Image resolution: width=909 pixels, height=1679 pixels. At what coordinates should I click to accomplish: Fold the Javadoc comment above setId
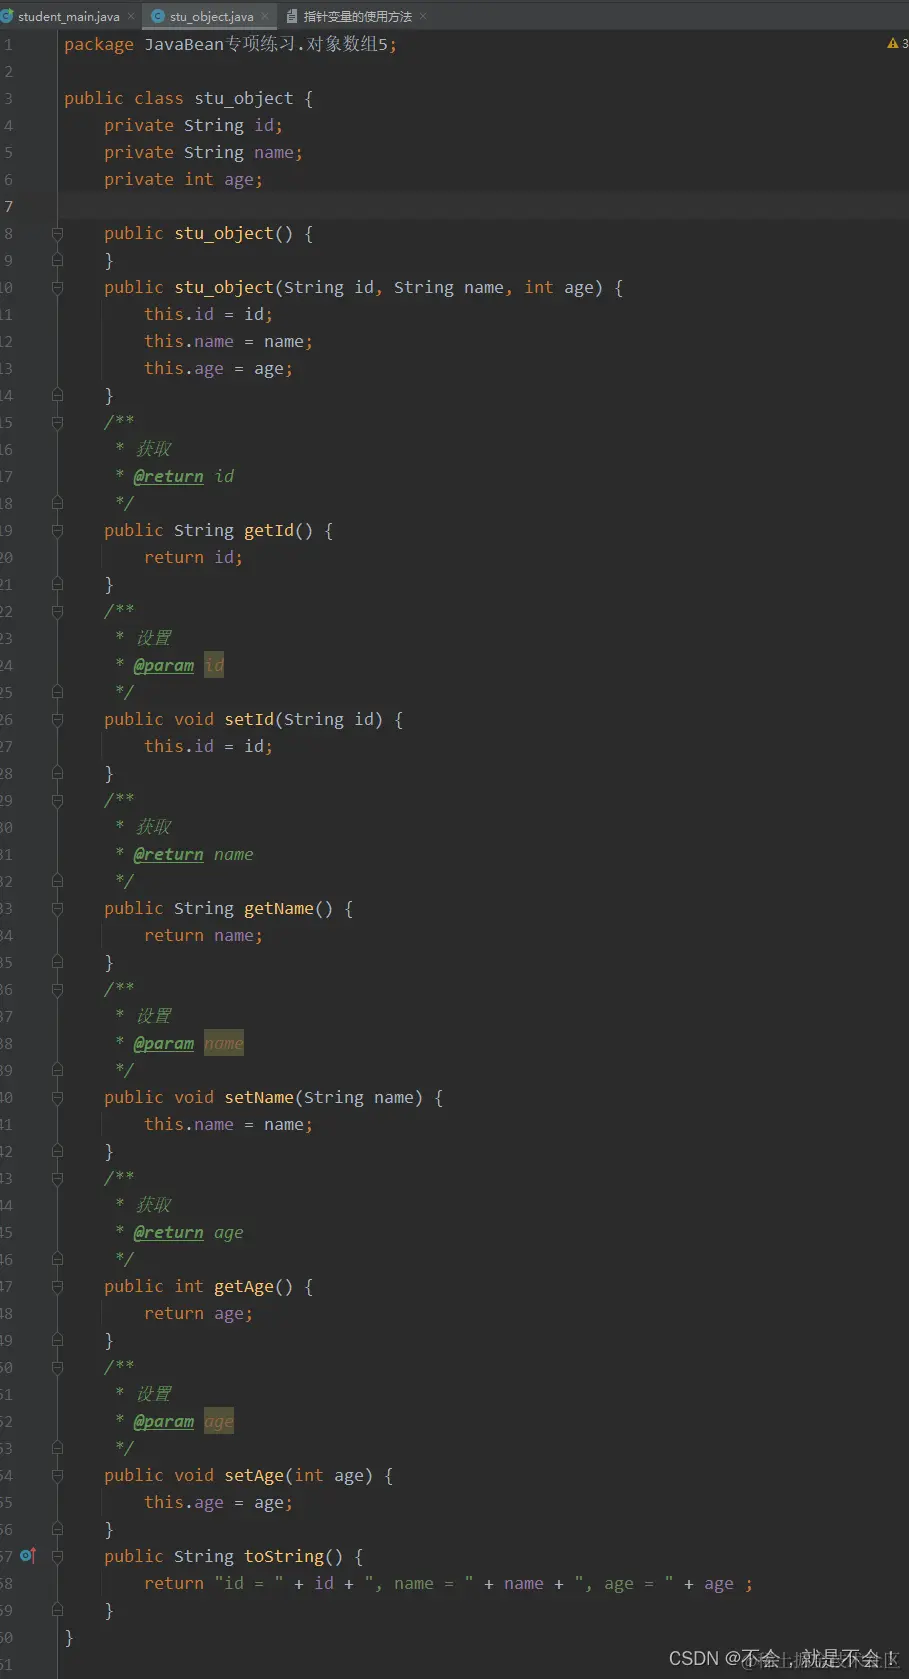(57, 611)
